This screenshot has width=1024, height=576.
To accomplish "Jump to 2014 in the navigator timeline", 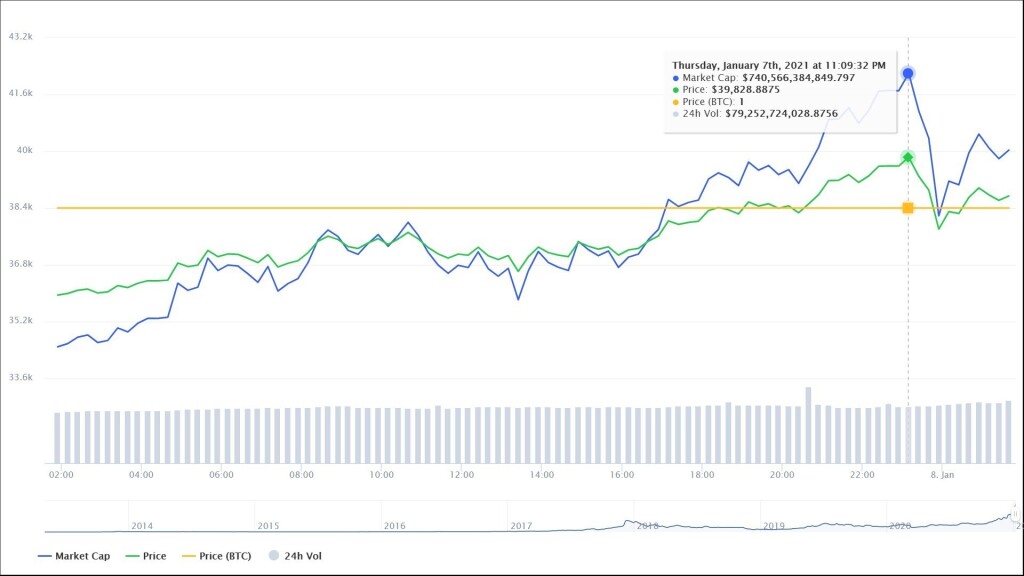I will [142, 525].
